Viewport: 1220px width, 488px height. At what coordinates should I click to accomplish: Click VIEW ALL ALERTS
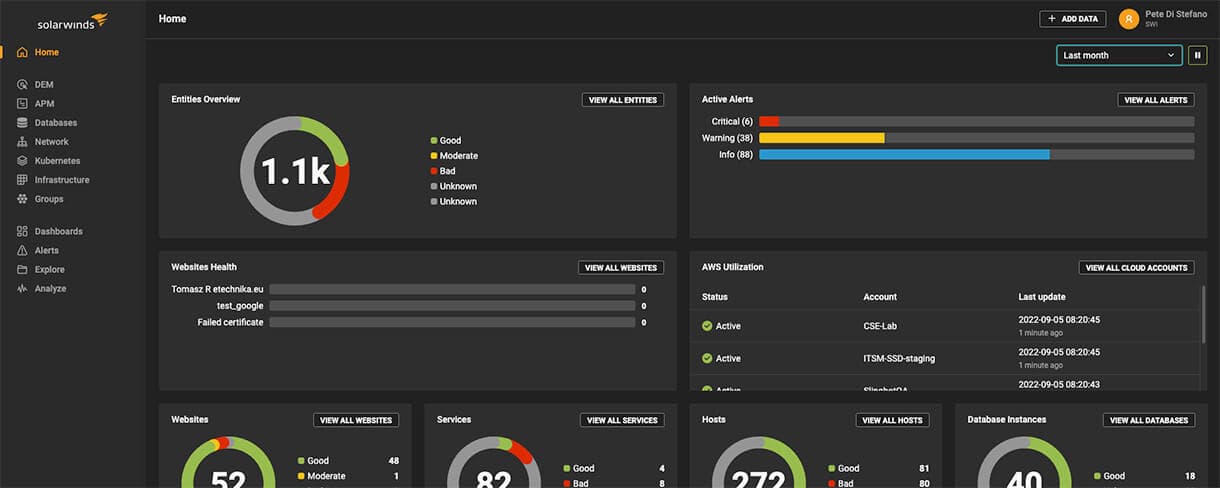(1156, 100)
